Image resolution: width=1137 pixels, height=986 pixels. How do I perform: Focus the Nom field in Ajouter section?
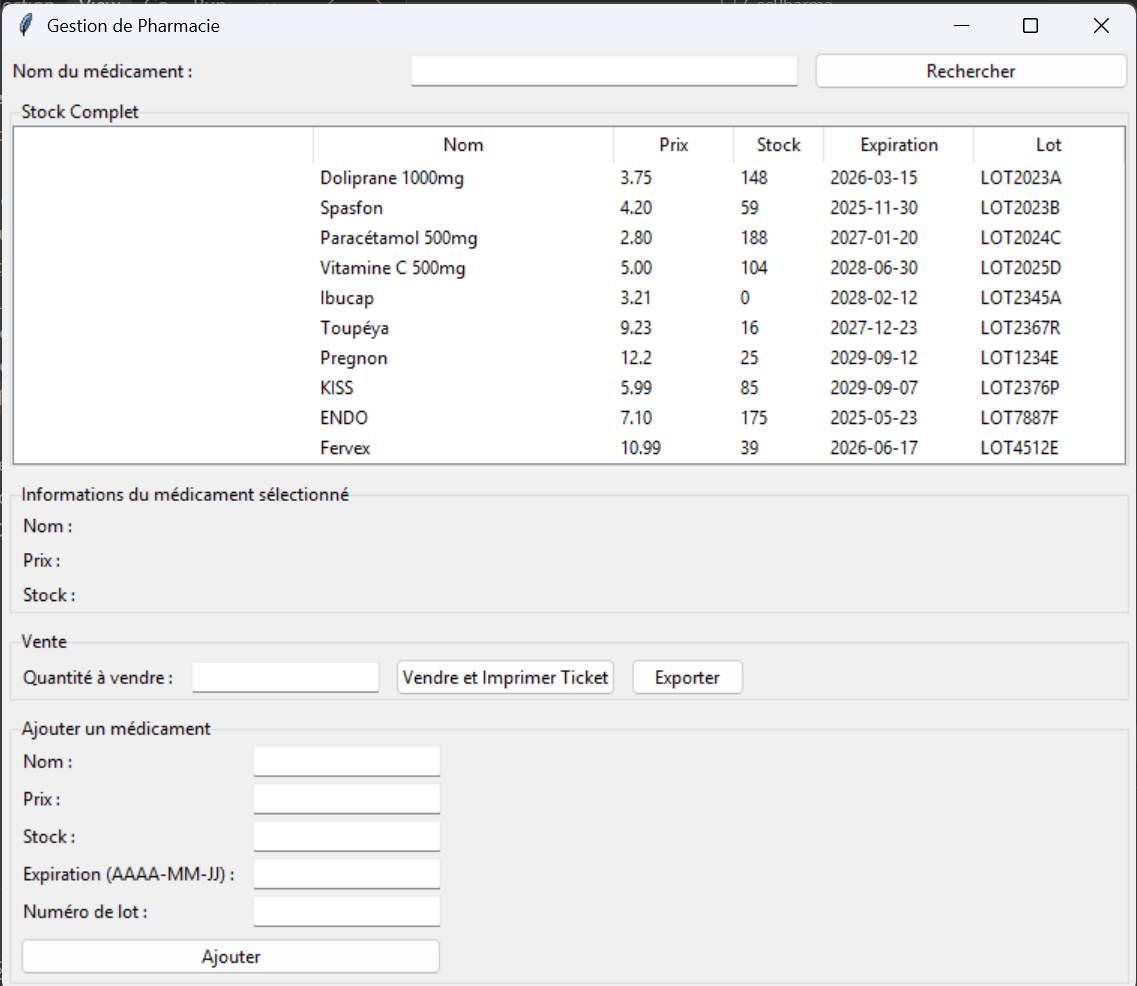[346, 761]
